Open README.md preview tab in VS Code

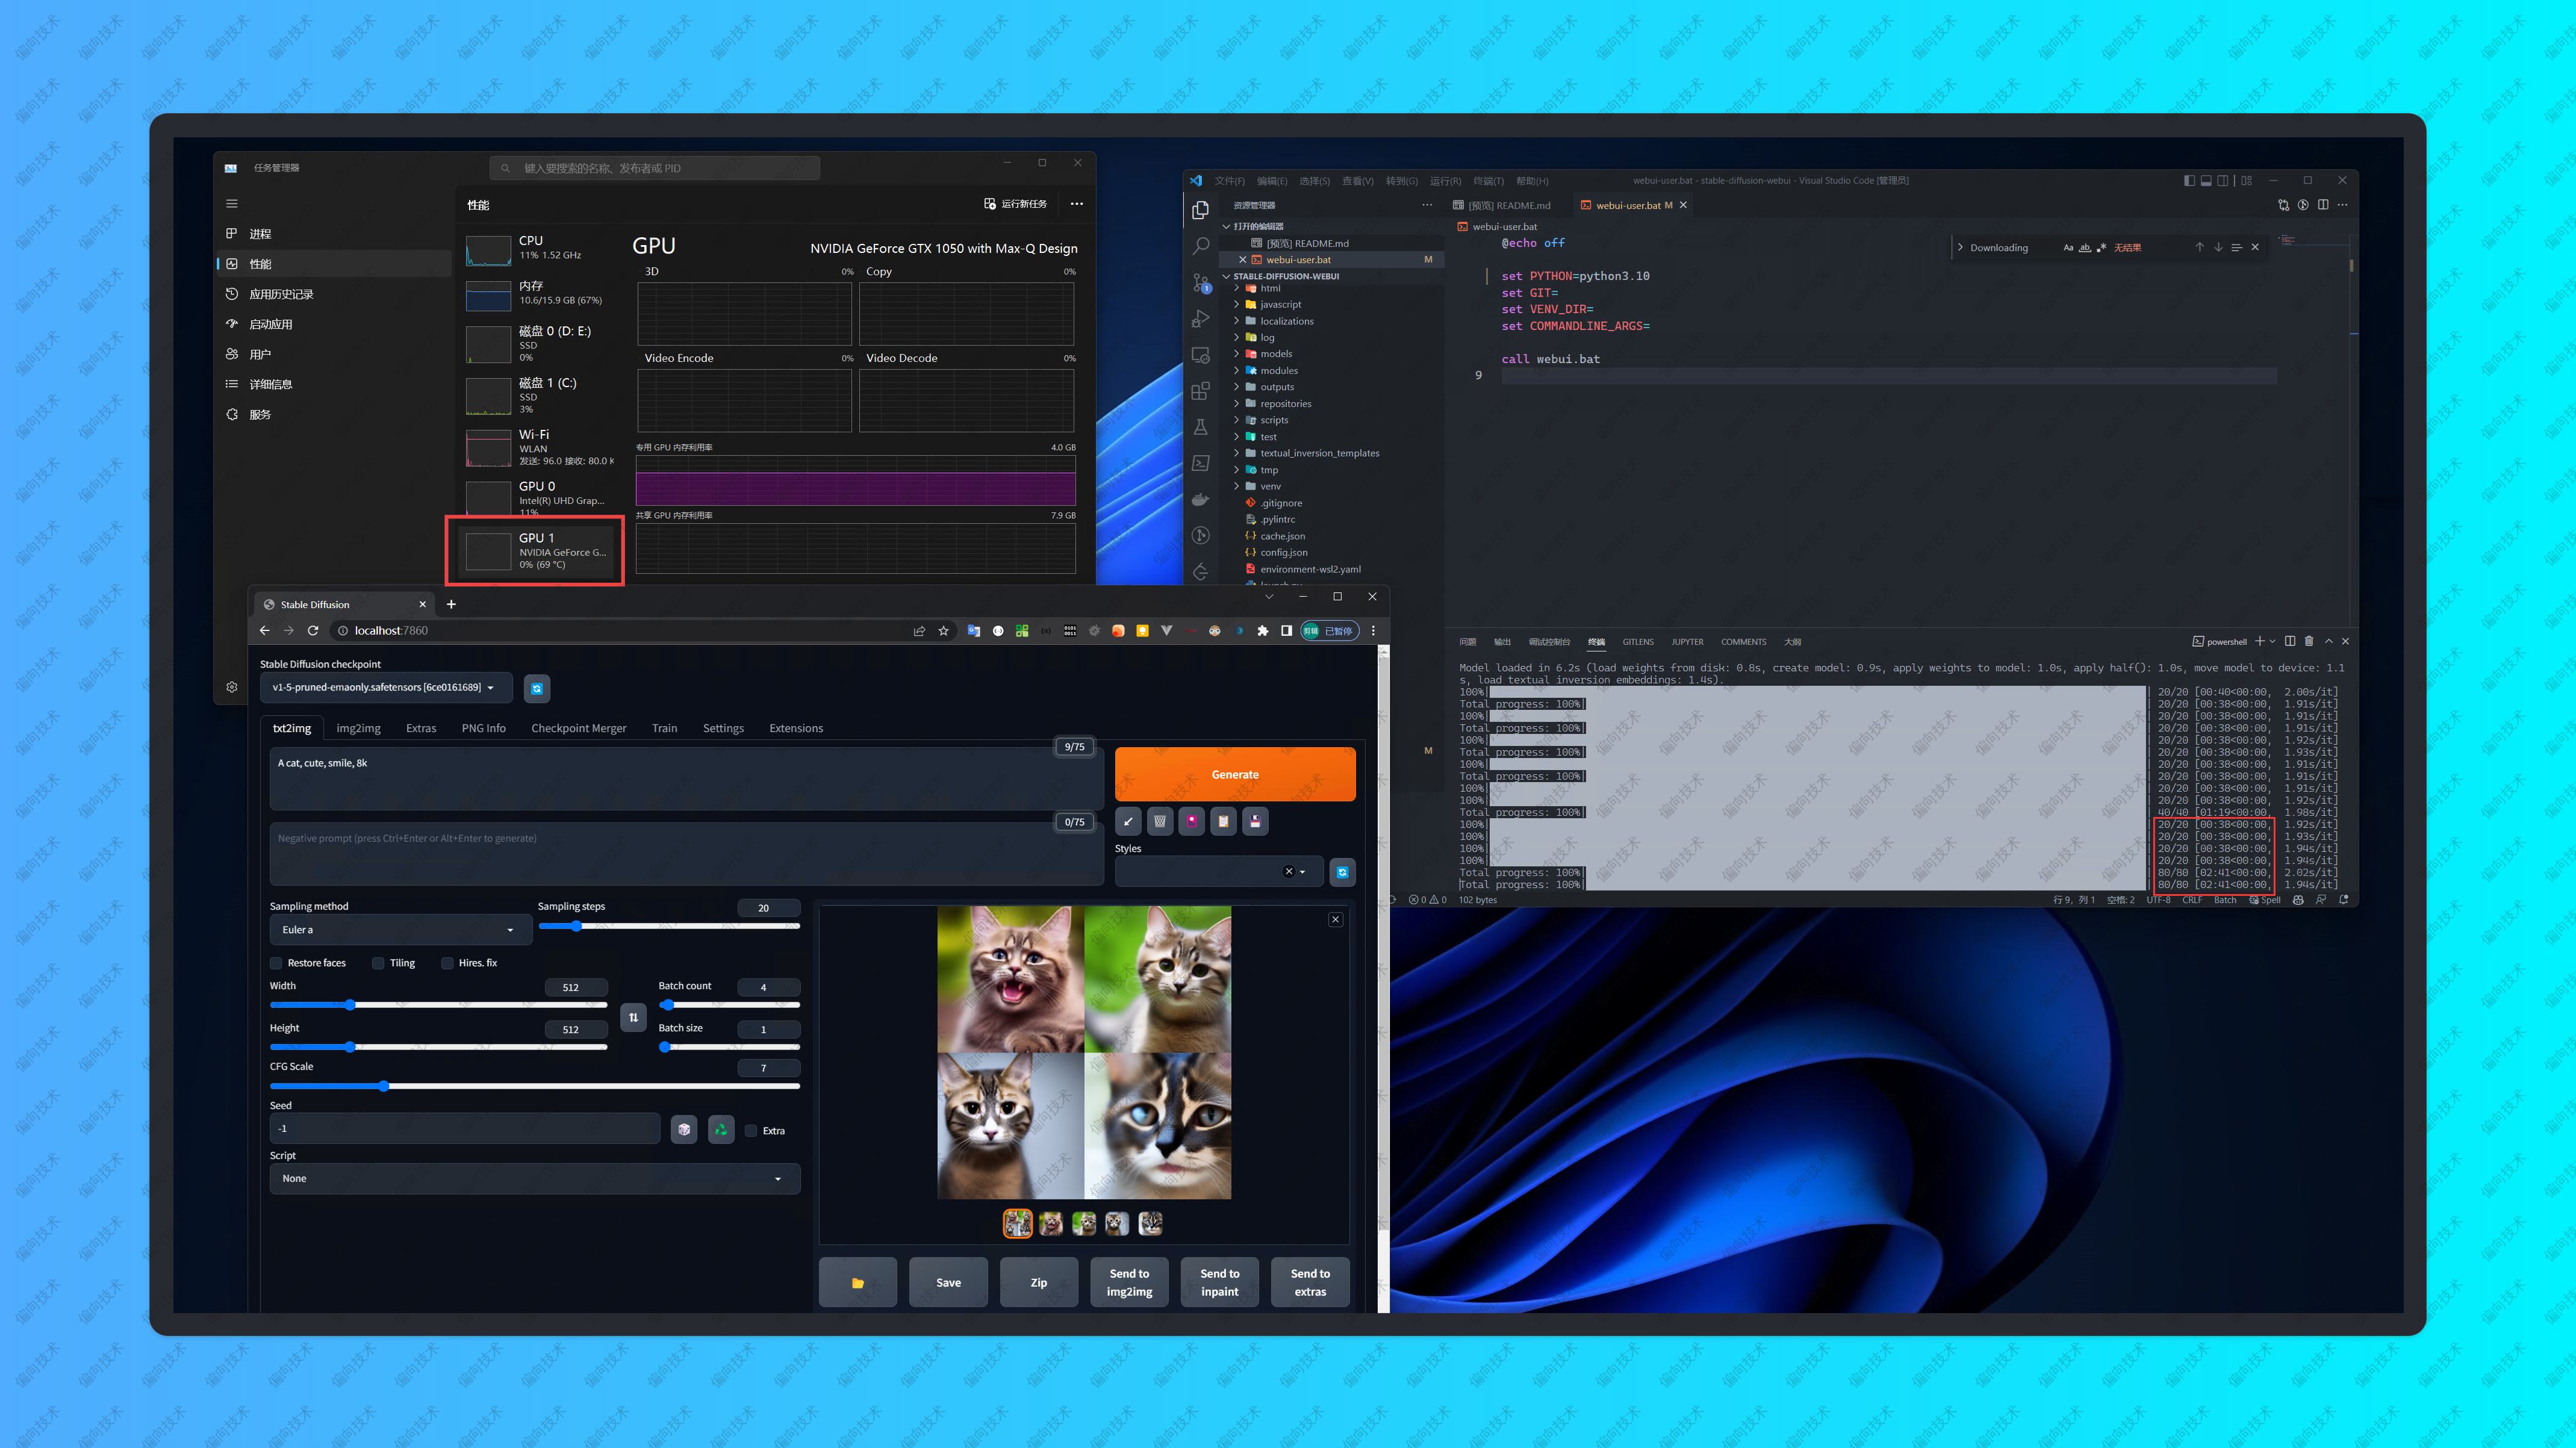click(x=1502, y=206)
